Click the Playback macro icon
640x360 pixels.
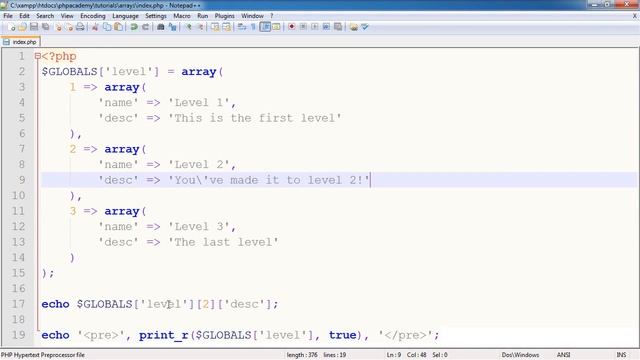point(314,27)
